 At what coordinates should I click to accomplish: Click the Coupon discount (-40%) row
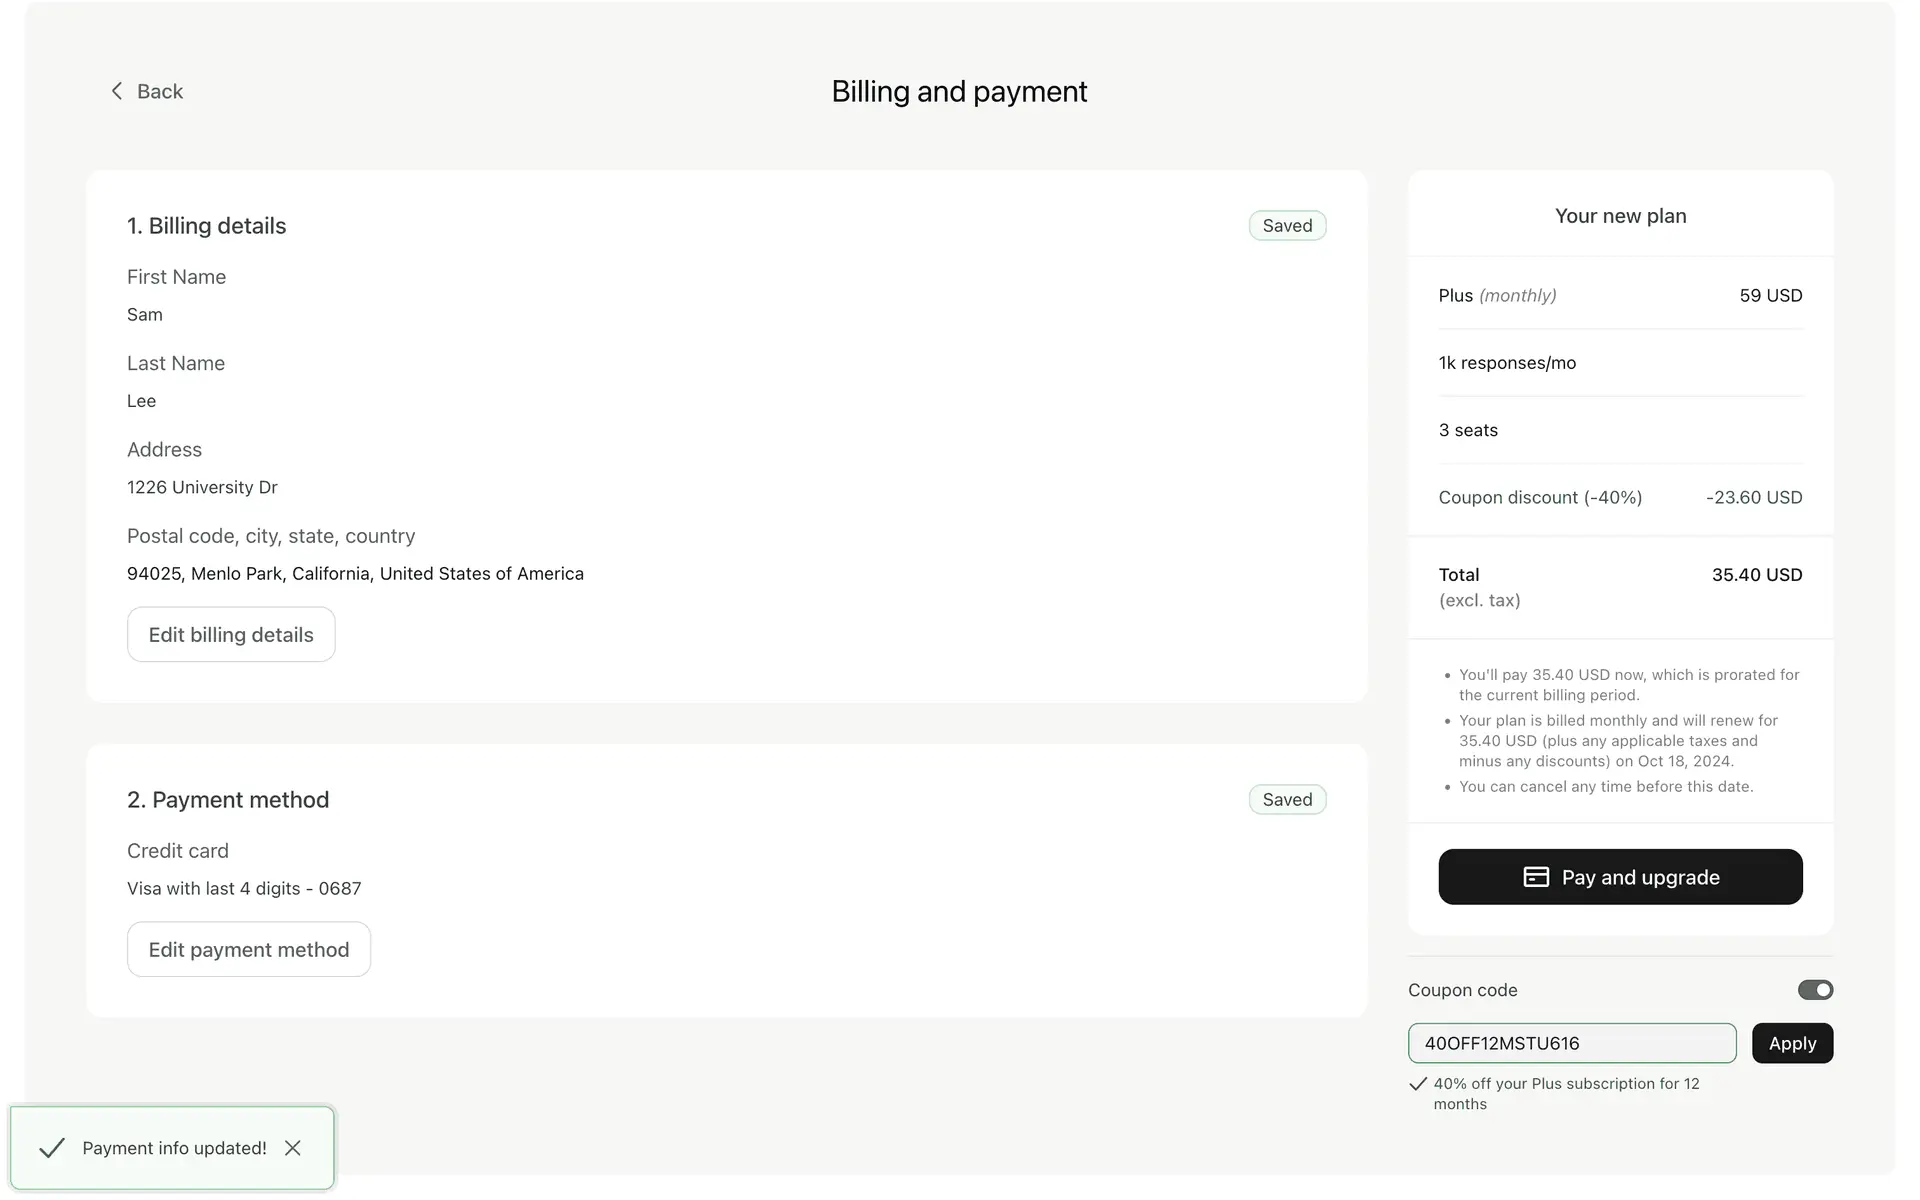(1620, 497)
